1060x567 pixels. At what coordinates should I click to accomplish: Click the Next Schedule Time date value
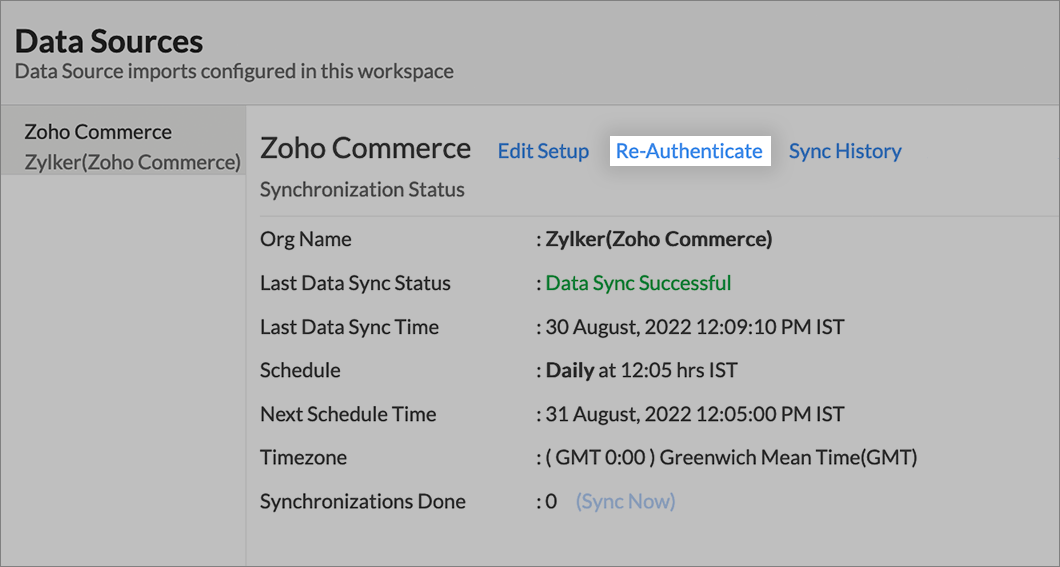pyautogui.click(x=694, y=414)
